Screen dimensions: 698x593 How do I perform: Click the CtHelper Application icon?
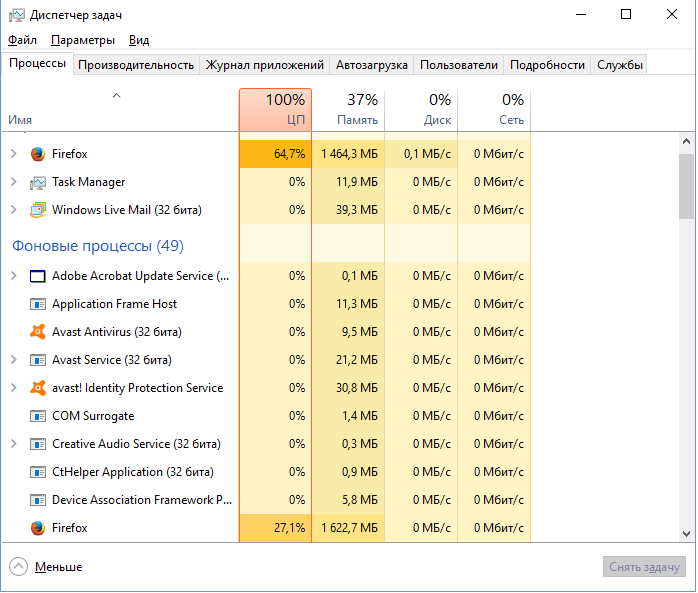point(38,472)
